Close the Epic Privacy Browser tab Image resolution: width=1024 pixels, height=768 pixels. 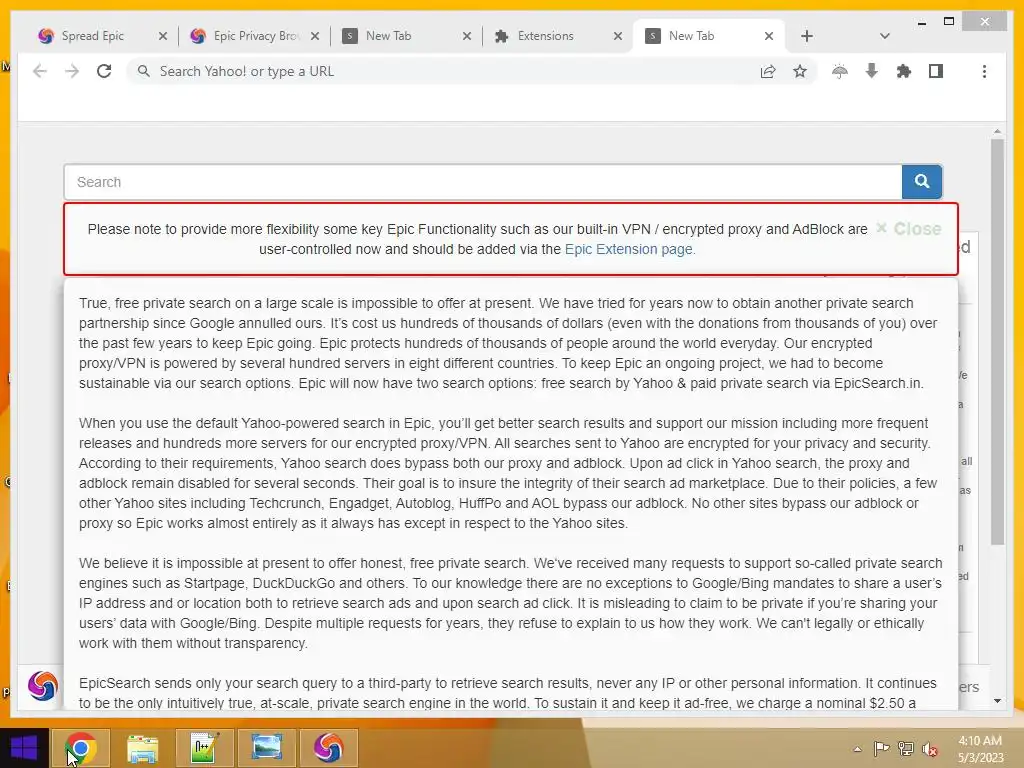tap(315, 36)
